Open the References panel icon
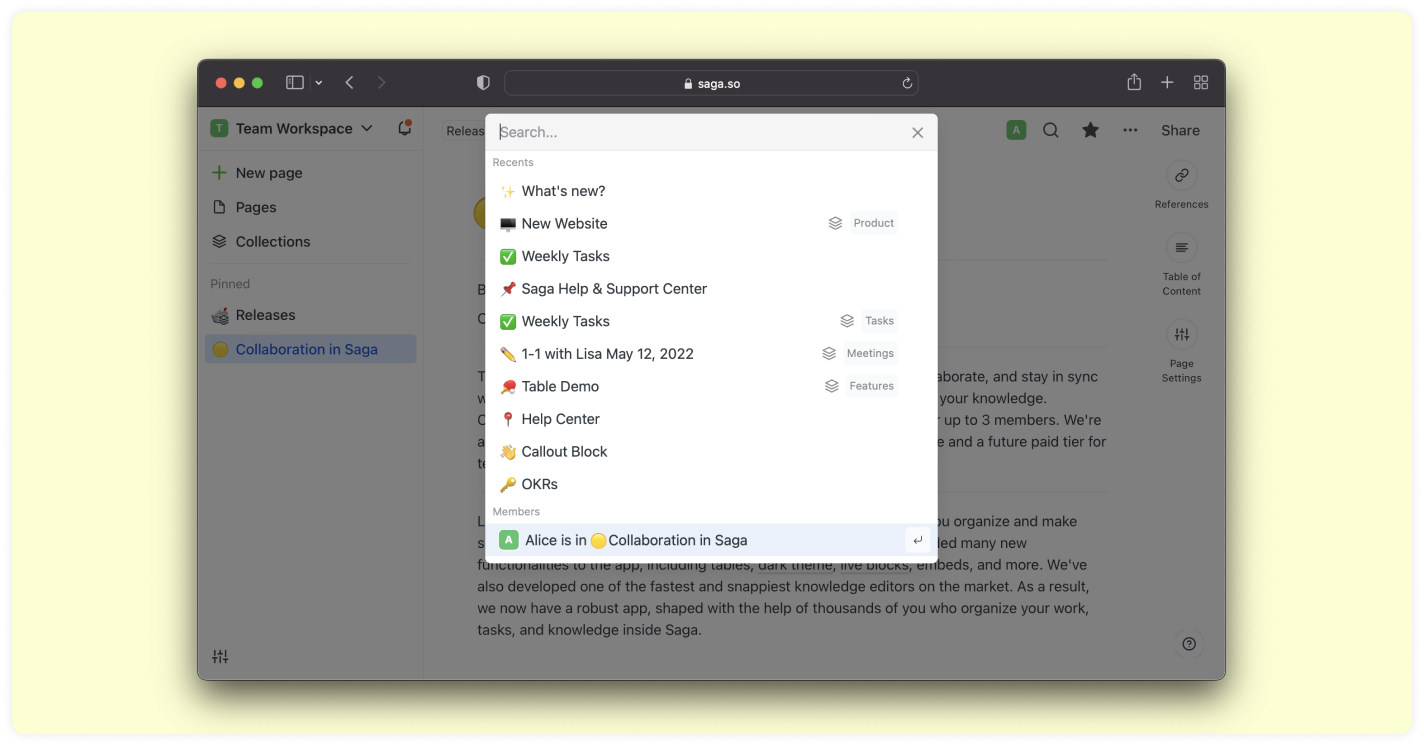Screen dimensions: 1424x746 pyautogui.click(x=1181, y=175)
